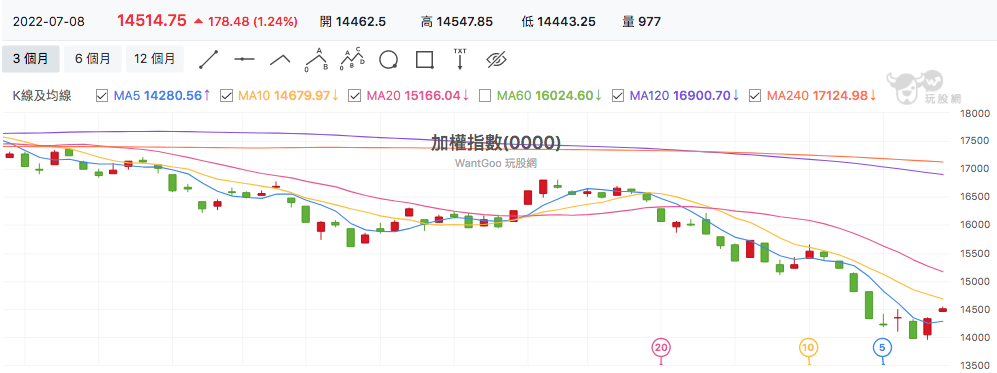
Task: Select the horizontal line drawing tool
Action: click(x=244, y=59)
